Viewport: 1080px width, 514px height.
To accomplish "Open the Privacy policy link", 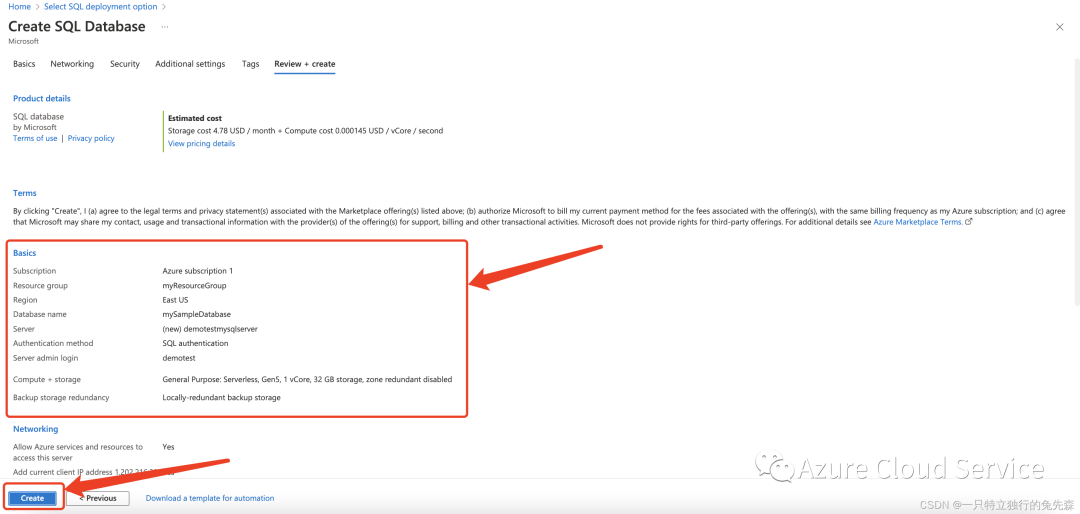I will coord(91,138).
